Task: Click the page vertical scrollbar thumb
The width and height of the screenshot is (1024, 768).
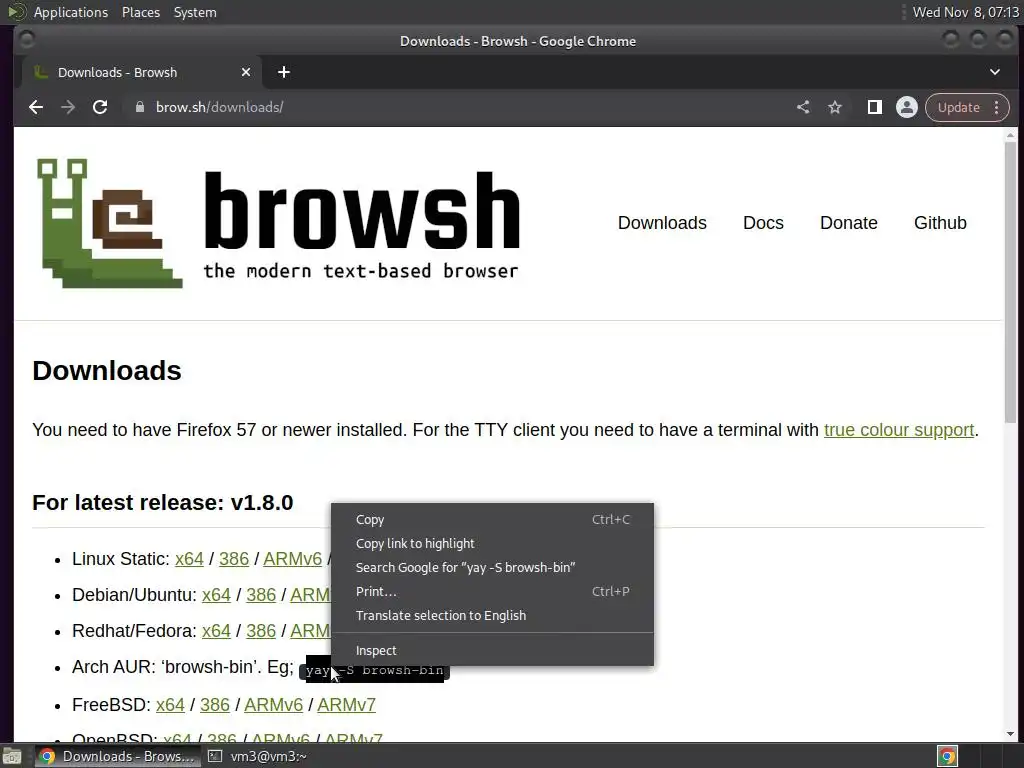Action: point(1010,282)
